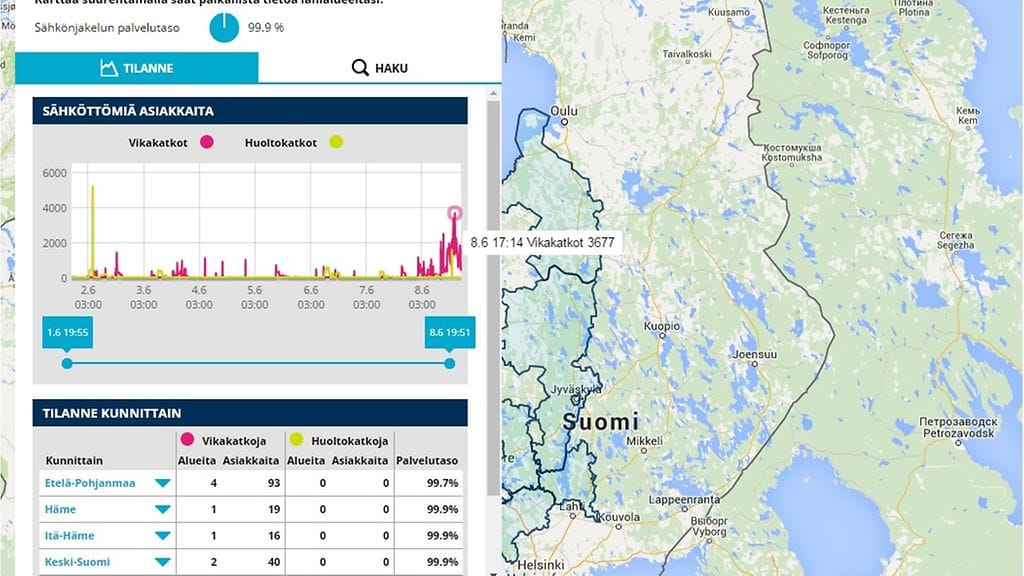The height and width of the screenshot is (576, 1024).
Task: Expand the Keski-Suomi row dropdown arrow
Action: [162, 561]
